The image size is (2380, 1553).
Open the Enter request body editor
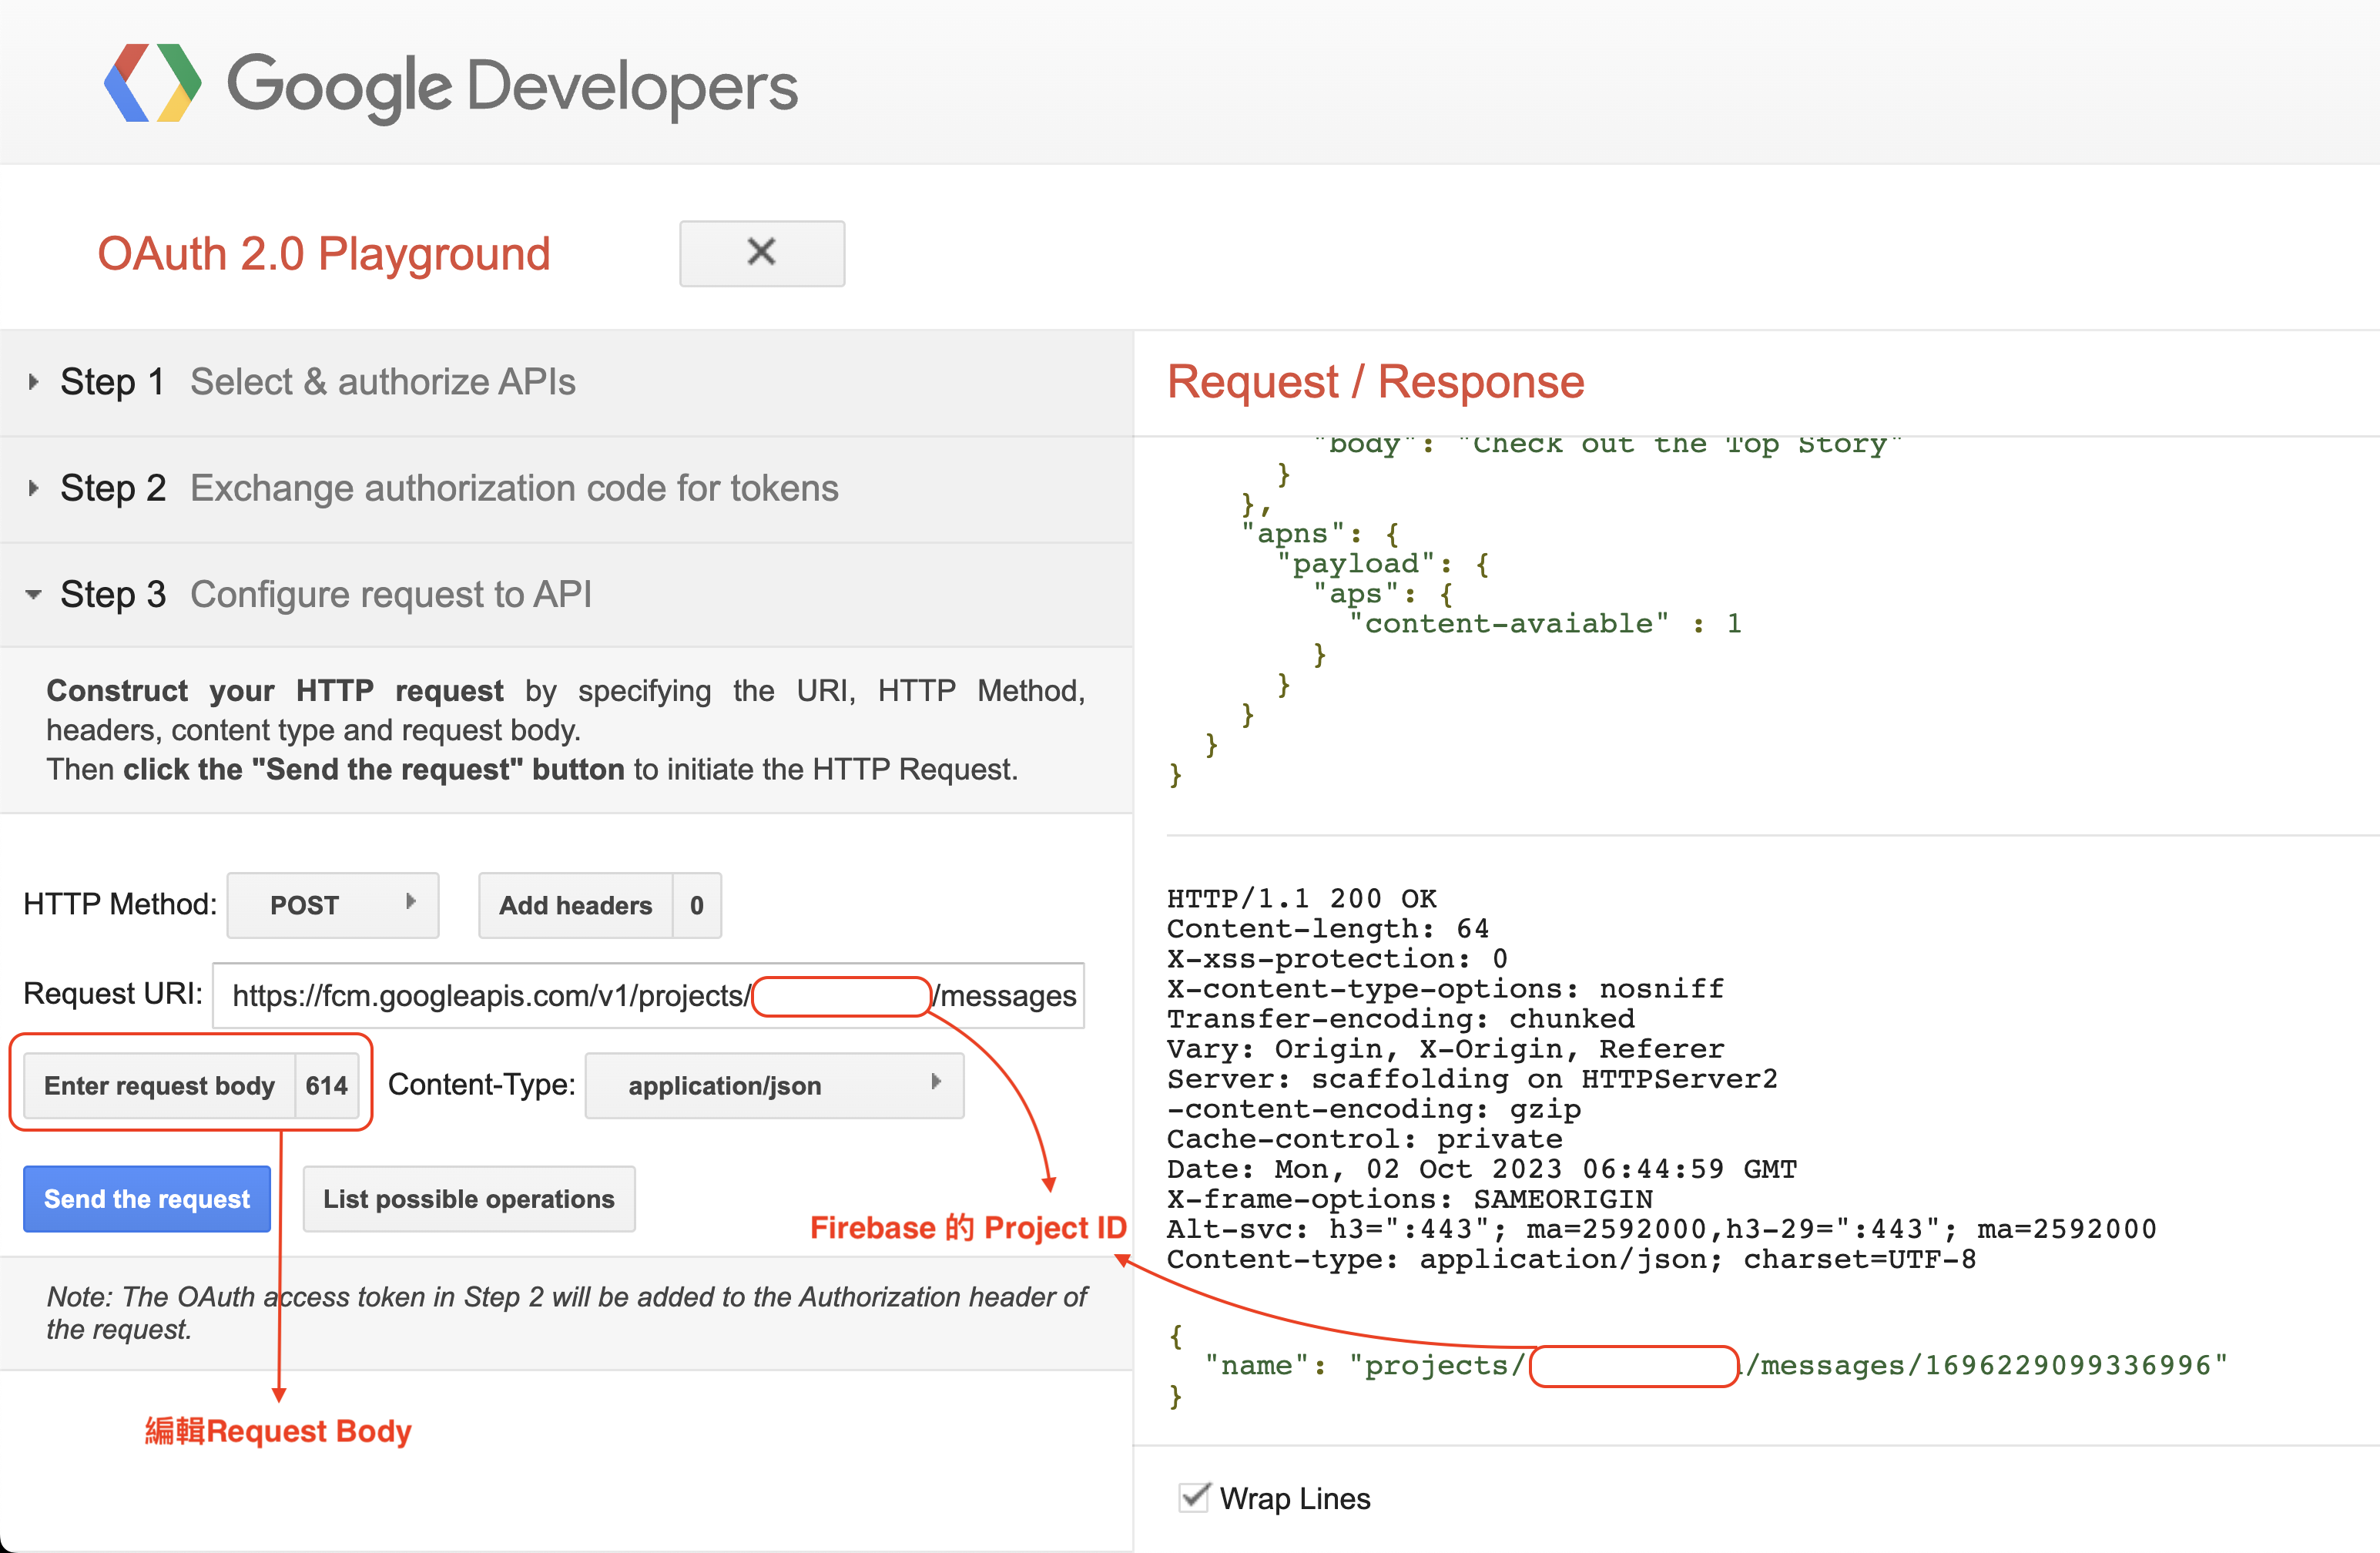point(159,1085)
